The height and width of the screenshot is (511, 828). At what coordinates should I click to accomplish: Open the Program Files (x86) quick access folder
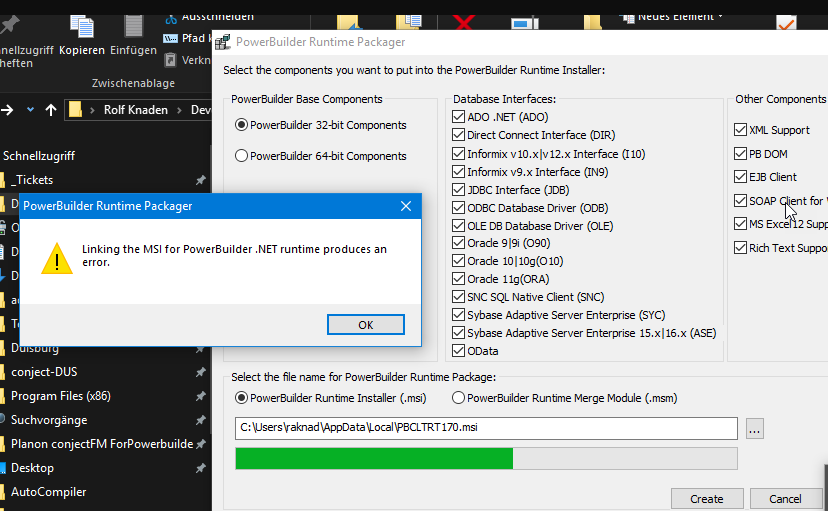tap(62, 396)
